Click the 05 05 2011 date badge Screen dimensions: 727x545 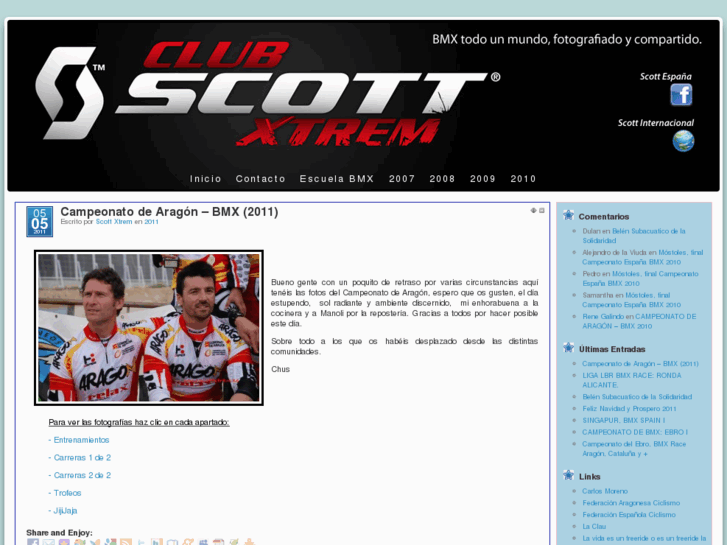coord(39,222)
